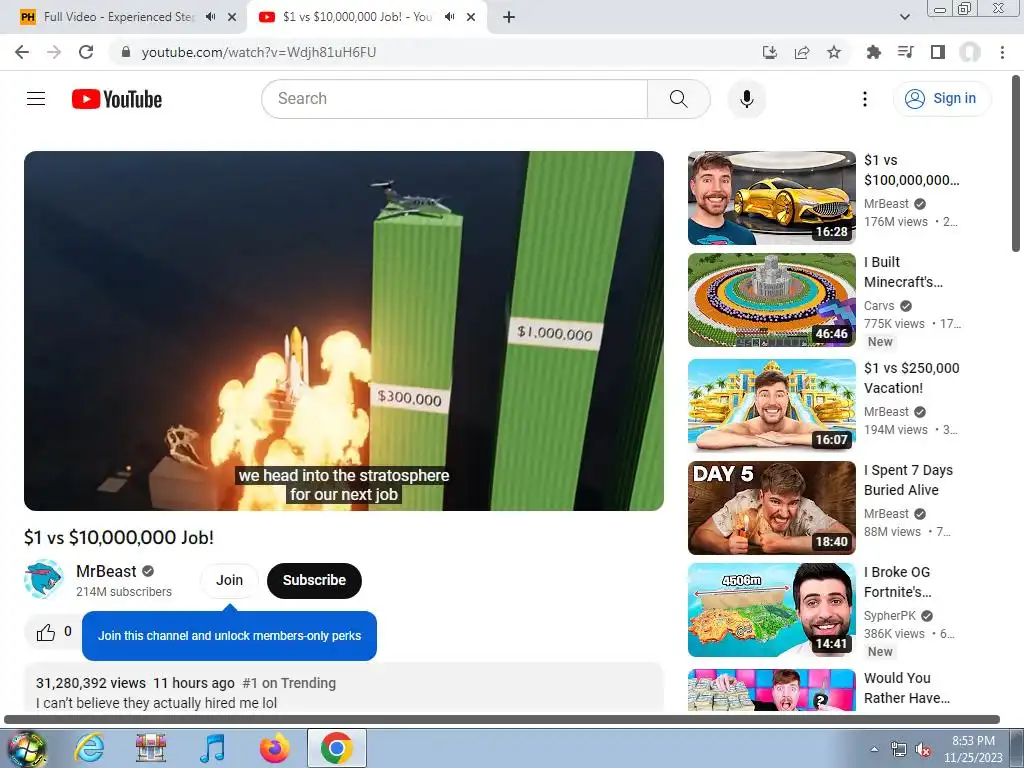Reload the current page
The width and height of the screenshot is (1024, 768).
[x=86, y=52]
